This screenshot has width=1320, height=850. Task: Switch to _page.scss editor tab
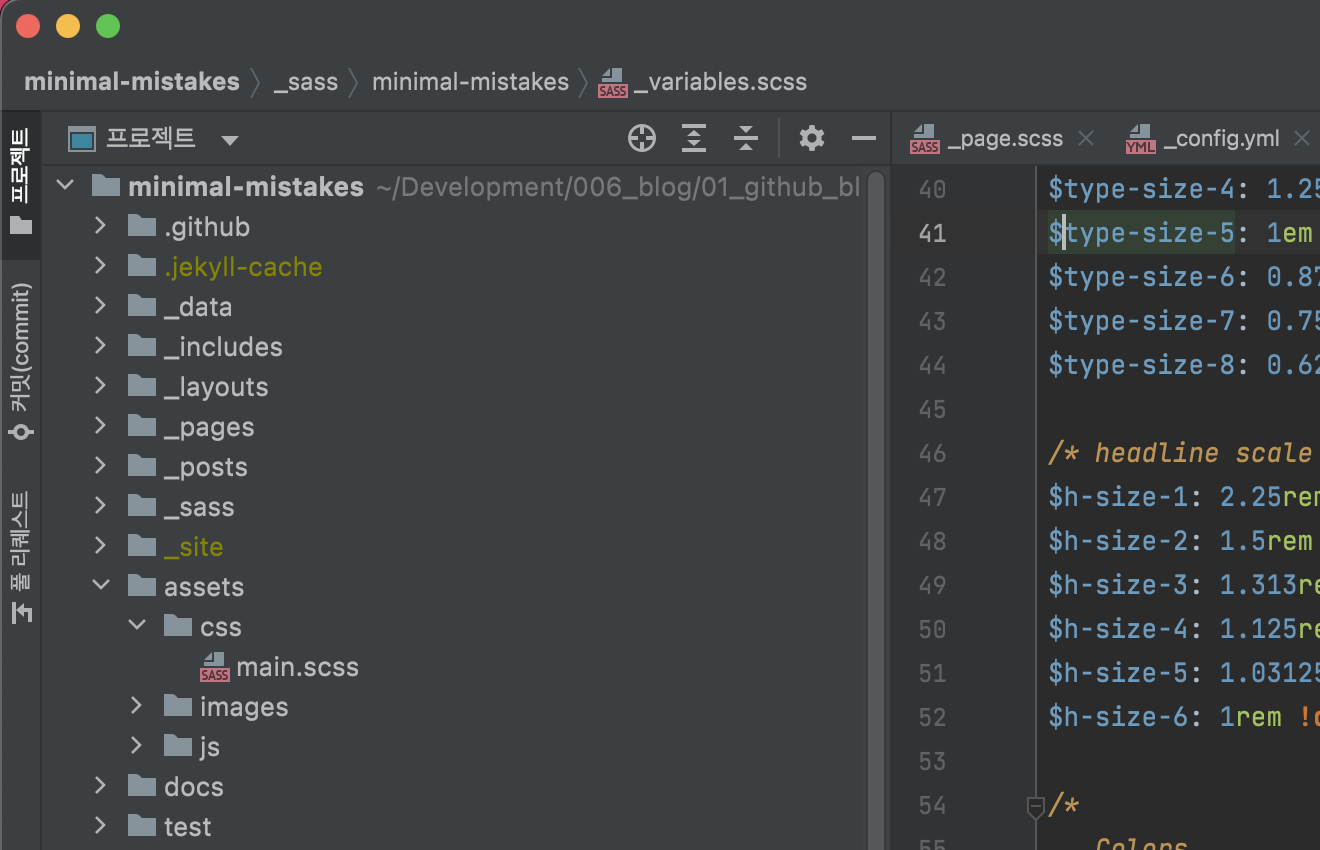pos(1003,139)
